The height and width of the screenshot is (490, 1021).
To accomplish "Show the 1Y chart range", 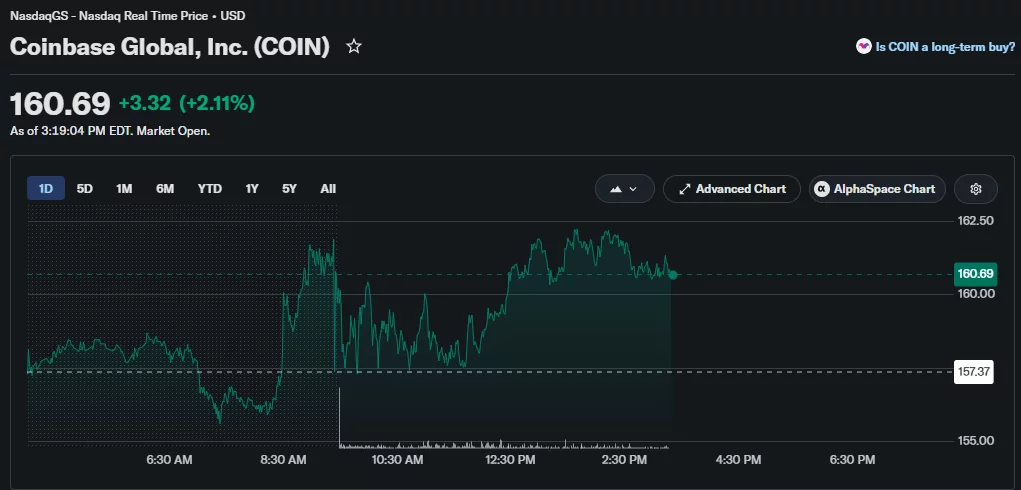I will pos(252,189).
